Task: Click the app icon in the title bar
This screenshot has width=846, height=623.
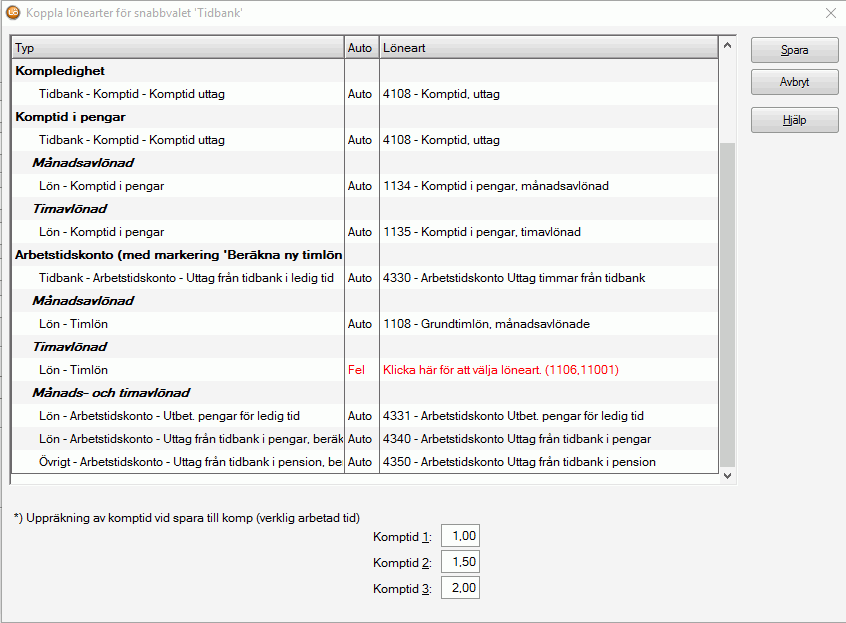Action: [12, 12]
